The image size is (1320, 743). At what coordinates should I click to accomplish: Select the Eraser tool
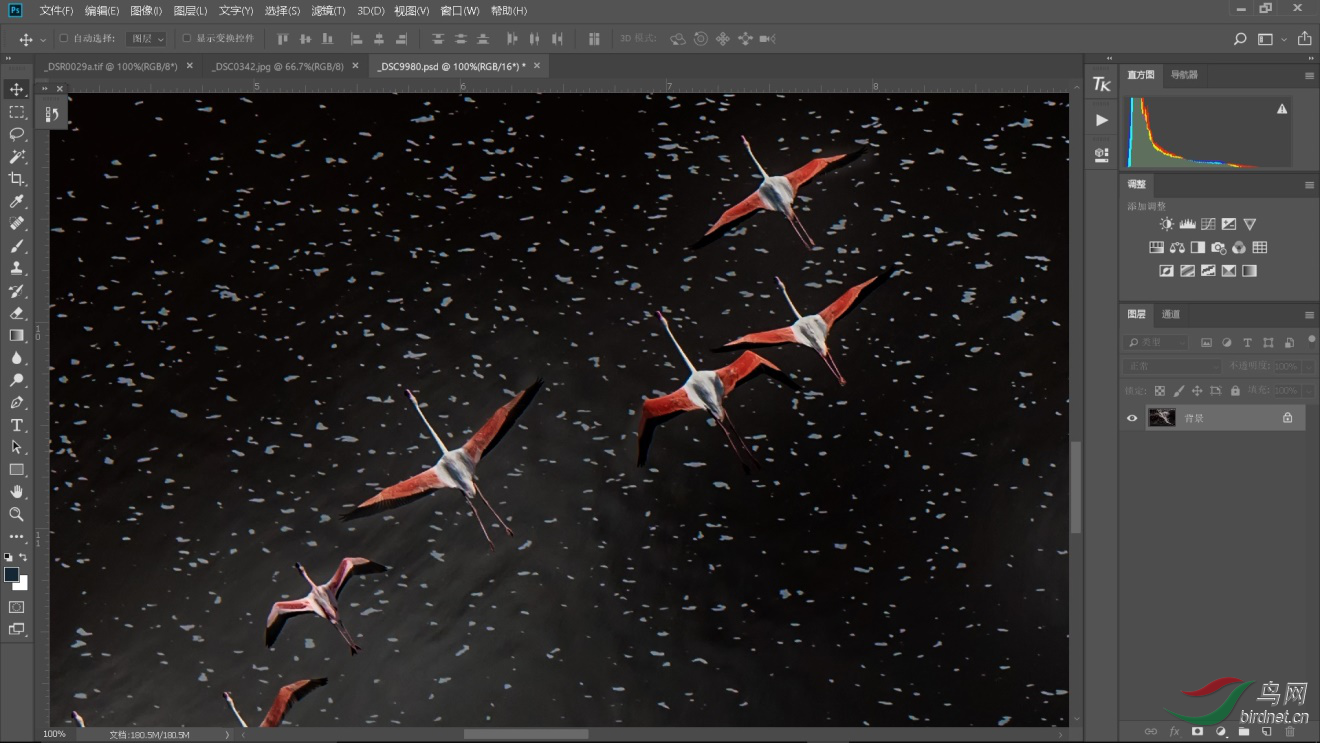(17, 313)
